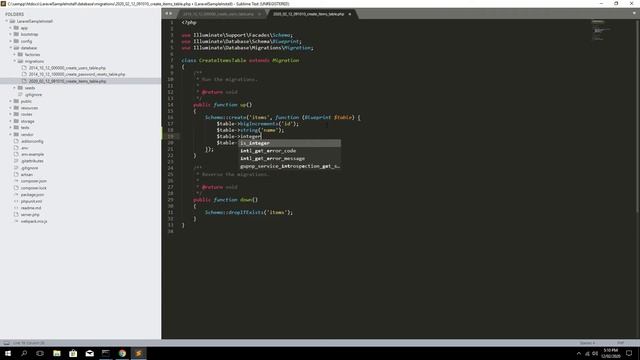Open composer.json in sidebar
The width and height of the screenshot is (640, 360).
[x=33, y=181]
